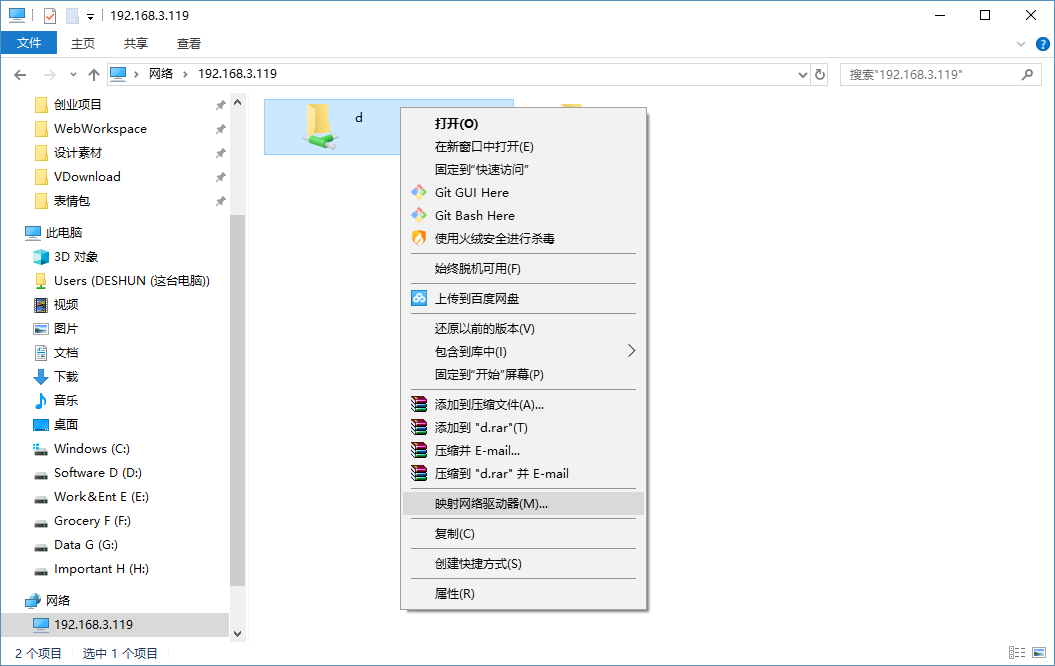The width and height of the screenshot is (1055, 666).
Task: Switch to the 共享 ribbon tab
Action: (x=135, y=44)
